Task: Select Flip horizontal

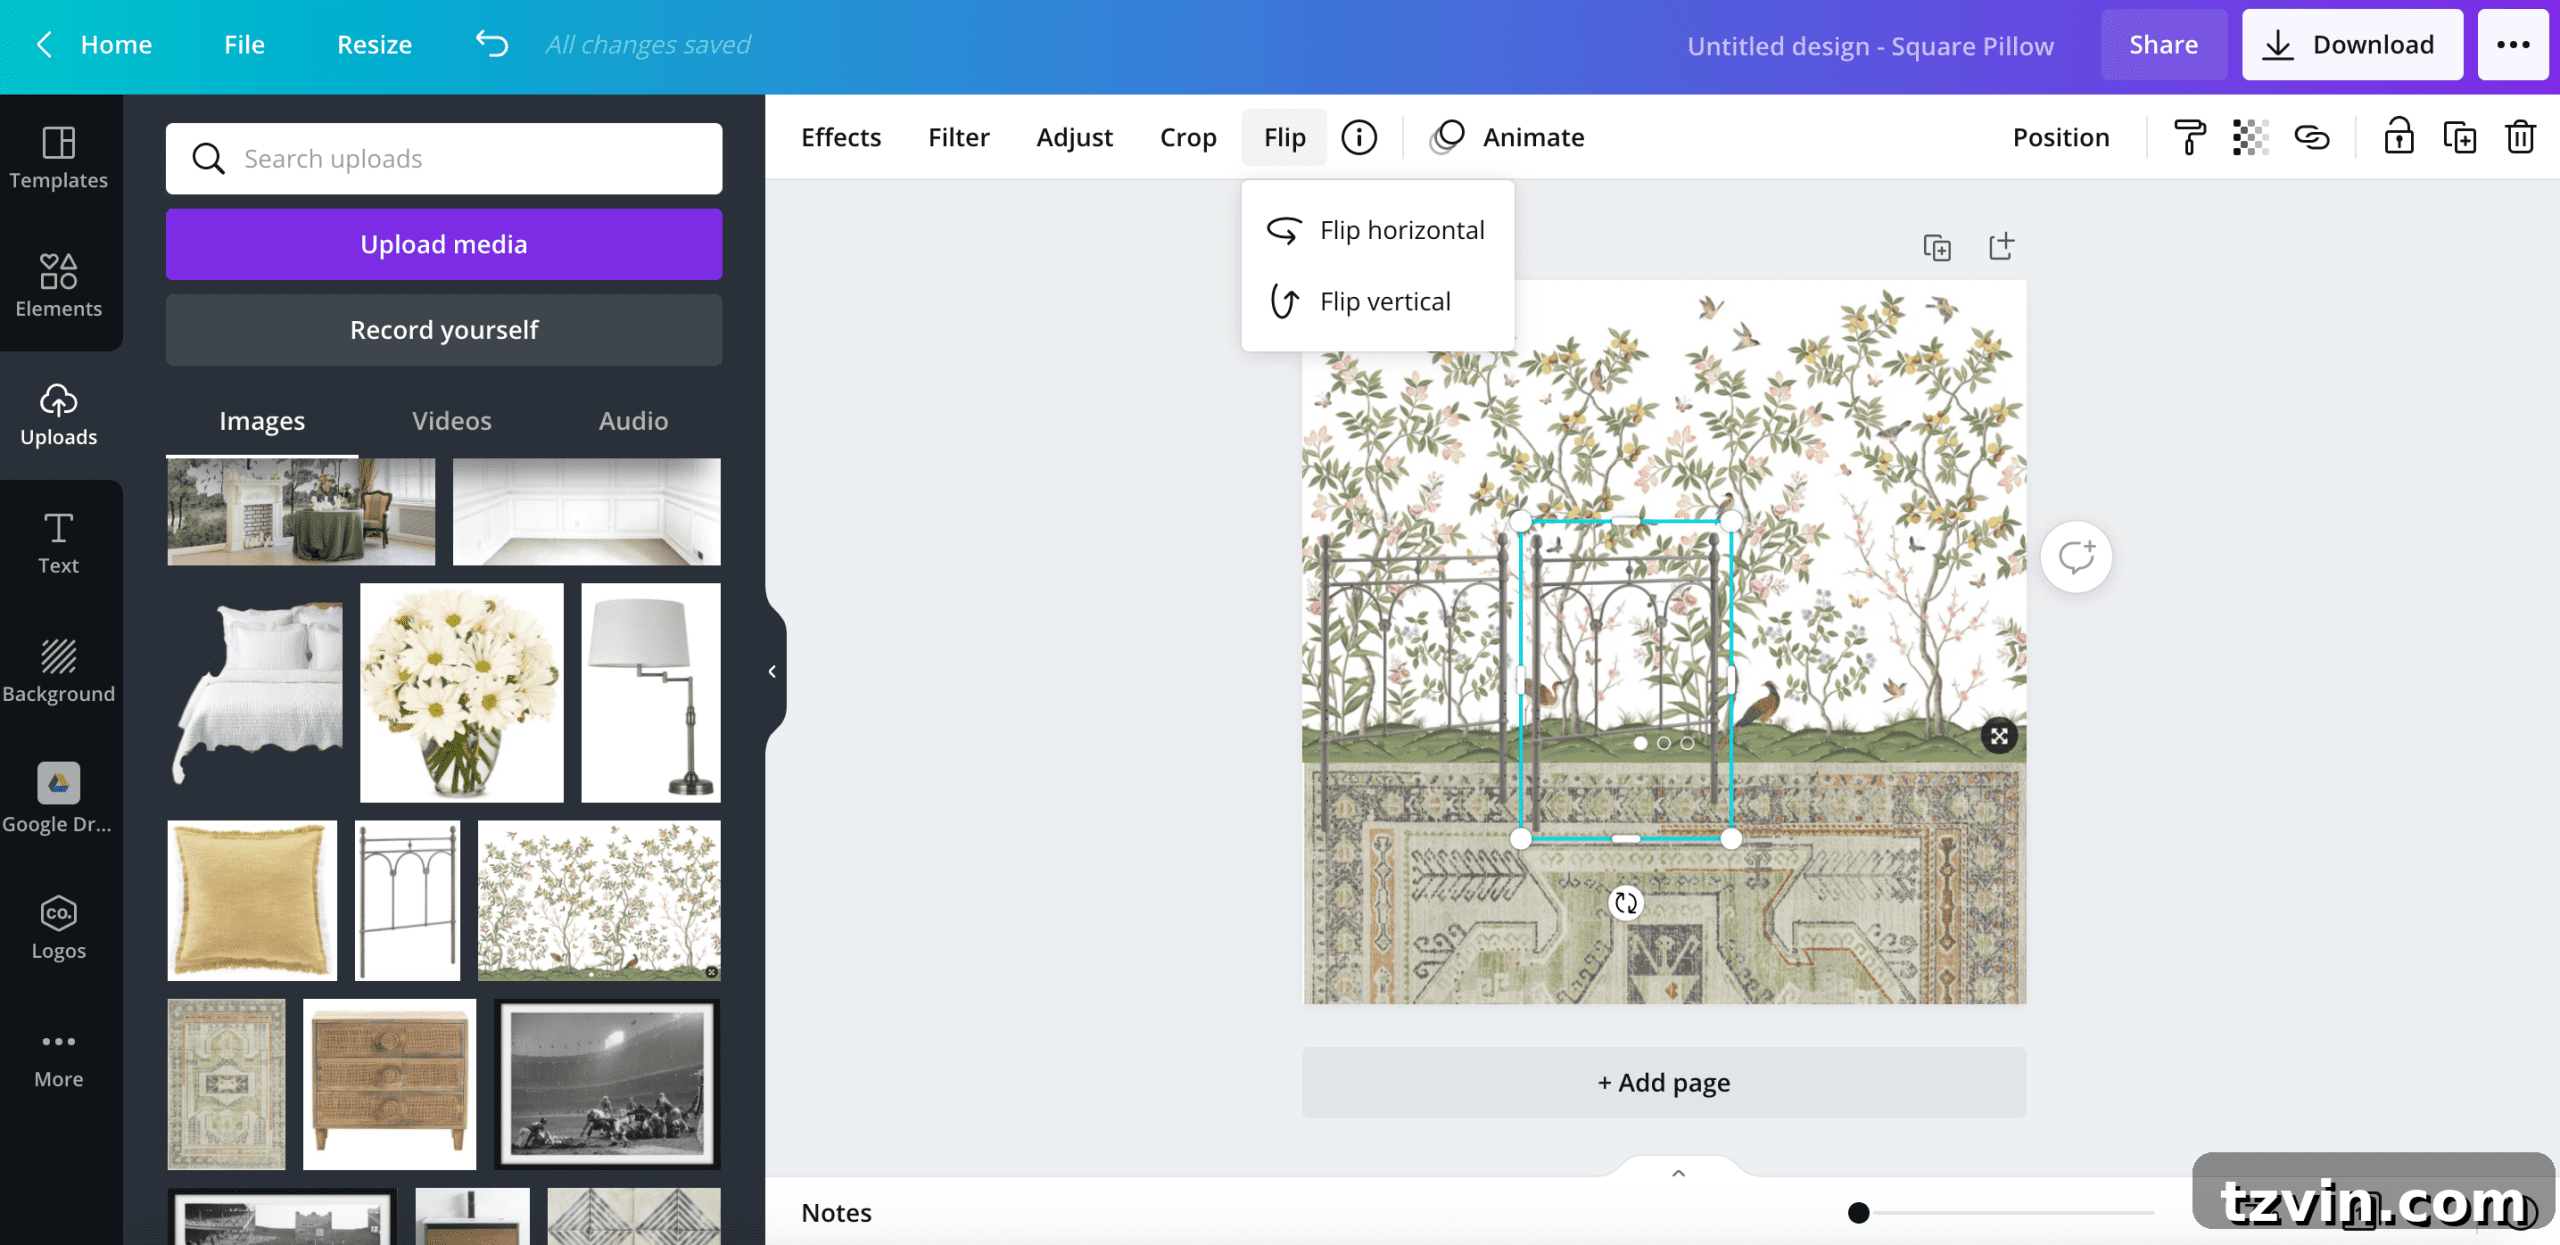Action: coord(1377,230)
